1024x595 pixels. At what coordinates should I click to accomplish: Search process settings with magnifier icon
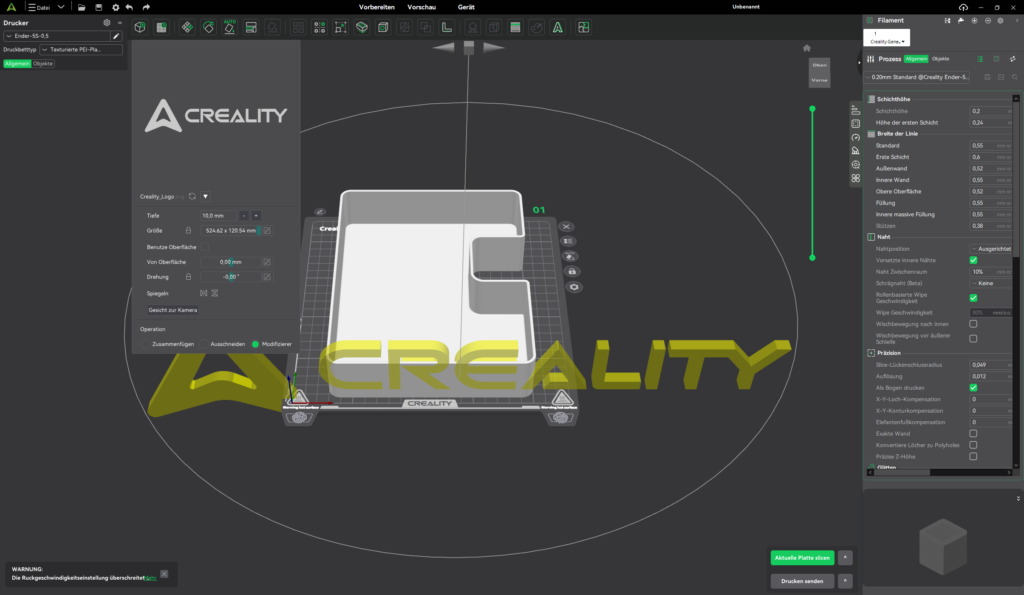click(1014, 77)
